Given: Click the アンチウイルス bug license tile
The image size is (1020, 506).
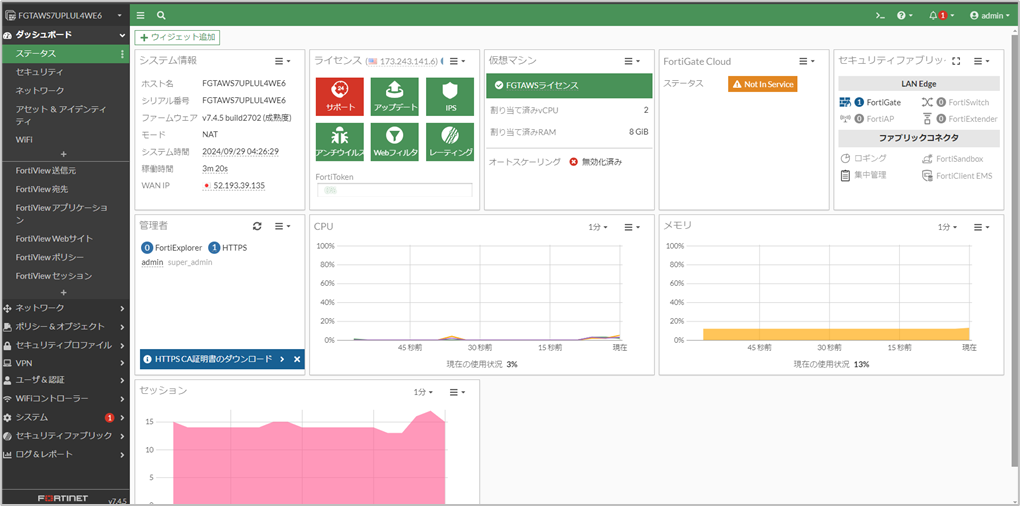Looking at the screenshot, I should coord(340,142).
